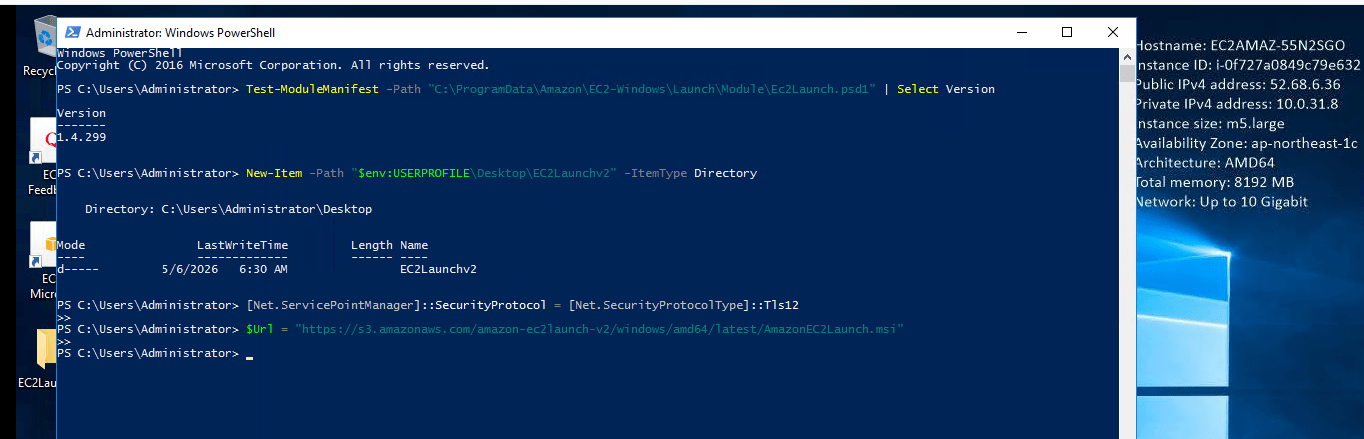The image size is (1364, 439).
Task: Click the 'Total memory: 8192 MB' text
Action: click(x=1214, y=182)
